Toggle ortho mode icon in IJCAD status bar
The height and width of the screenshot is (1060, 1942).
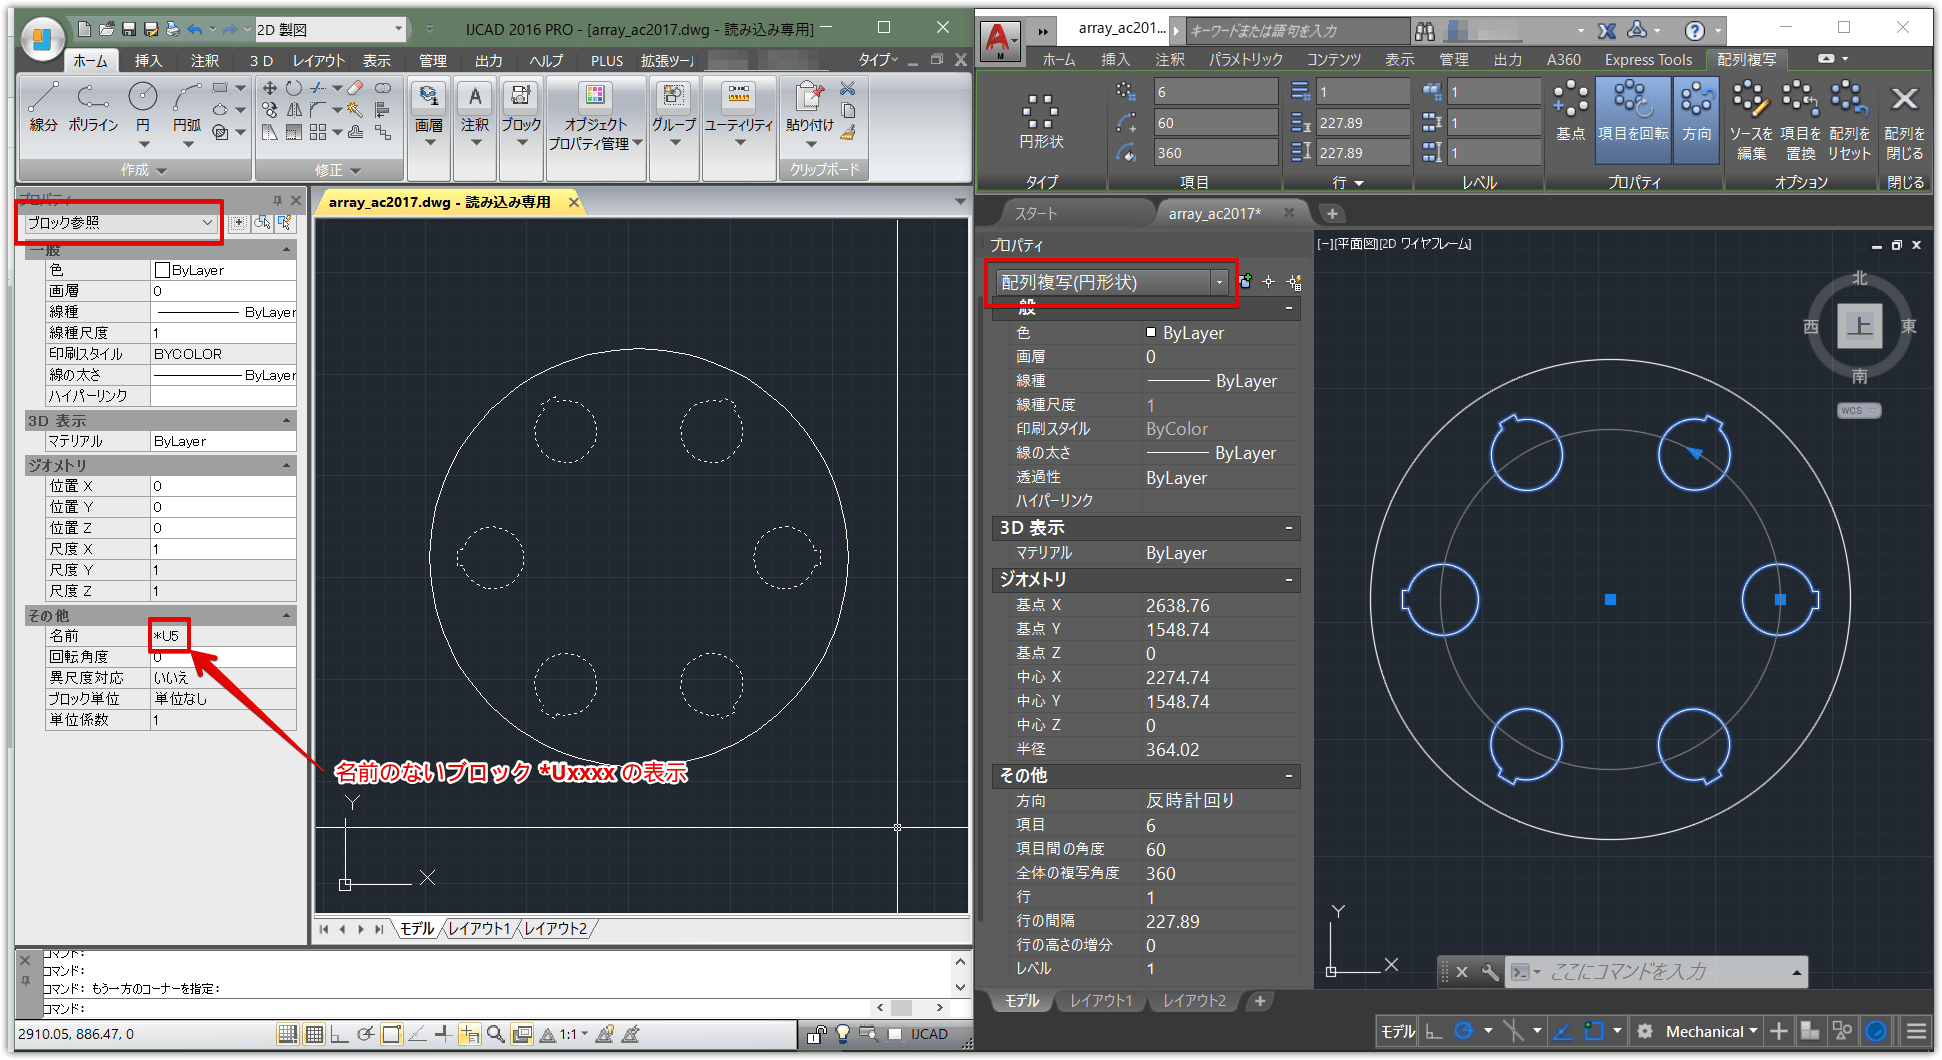(x=339, y=1034)
